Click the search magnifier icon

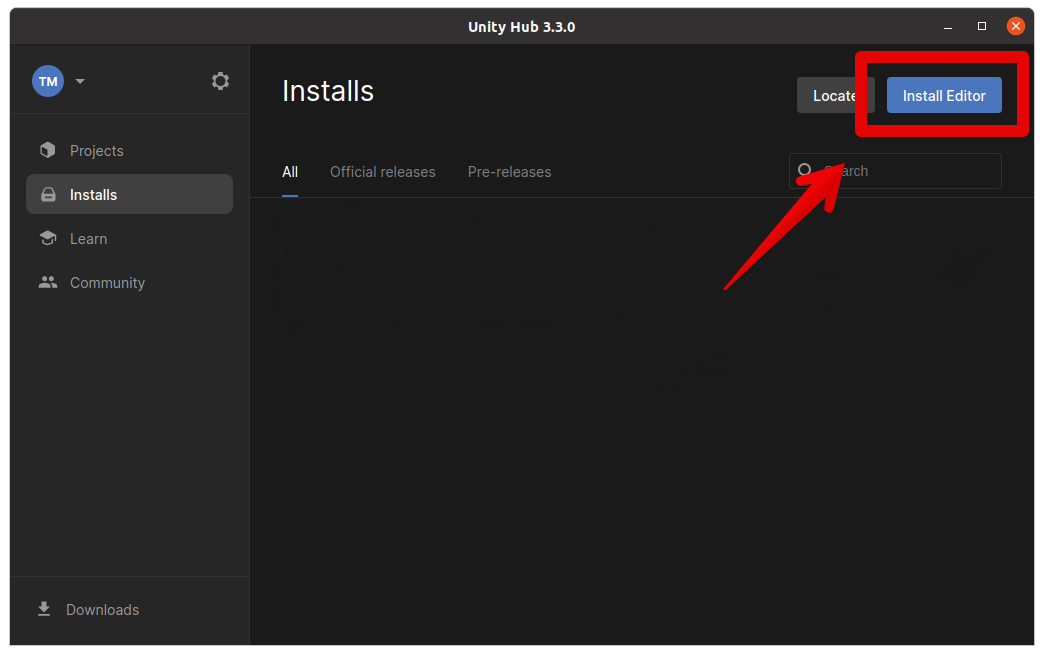click(804, 170)
